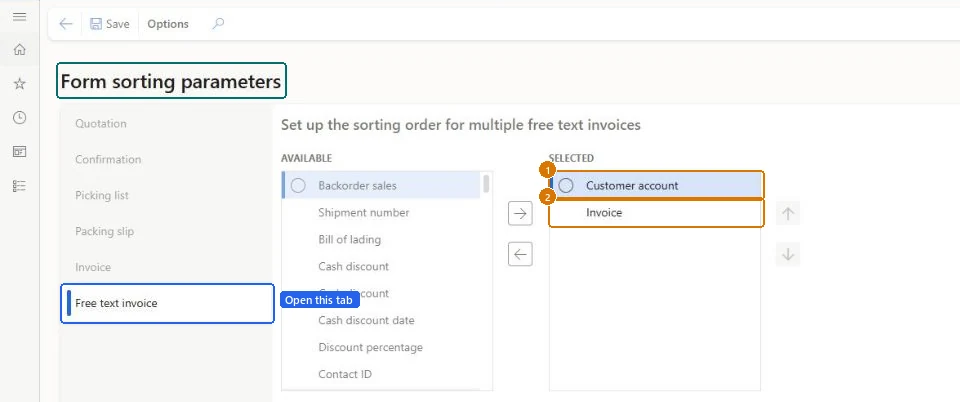
Task: Tick the Backorder sales row selector
Action: [298, 185]
